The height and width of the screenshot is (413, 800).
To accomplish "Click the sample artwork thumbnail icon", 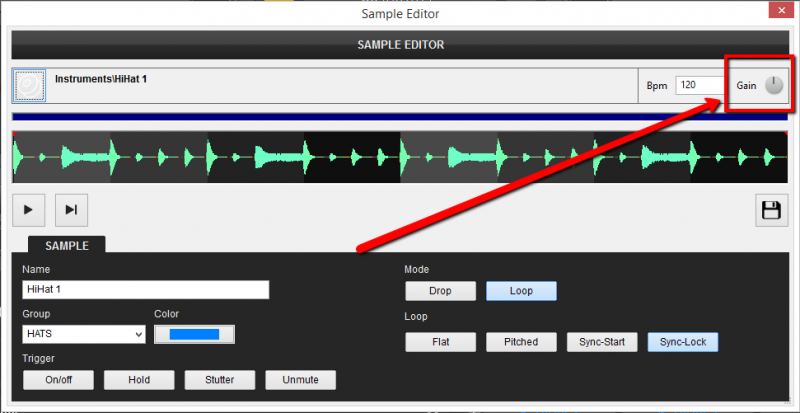I will click(30, 86).
